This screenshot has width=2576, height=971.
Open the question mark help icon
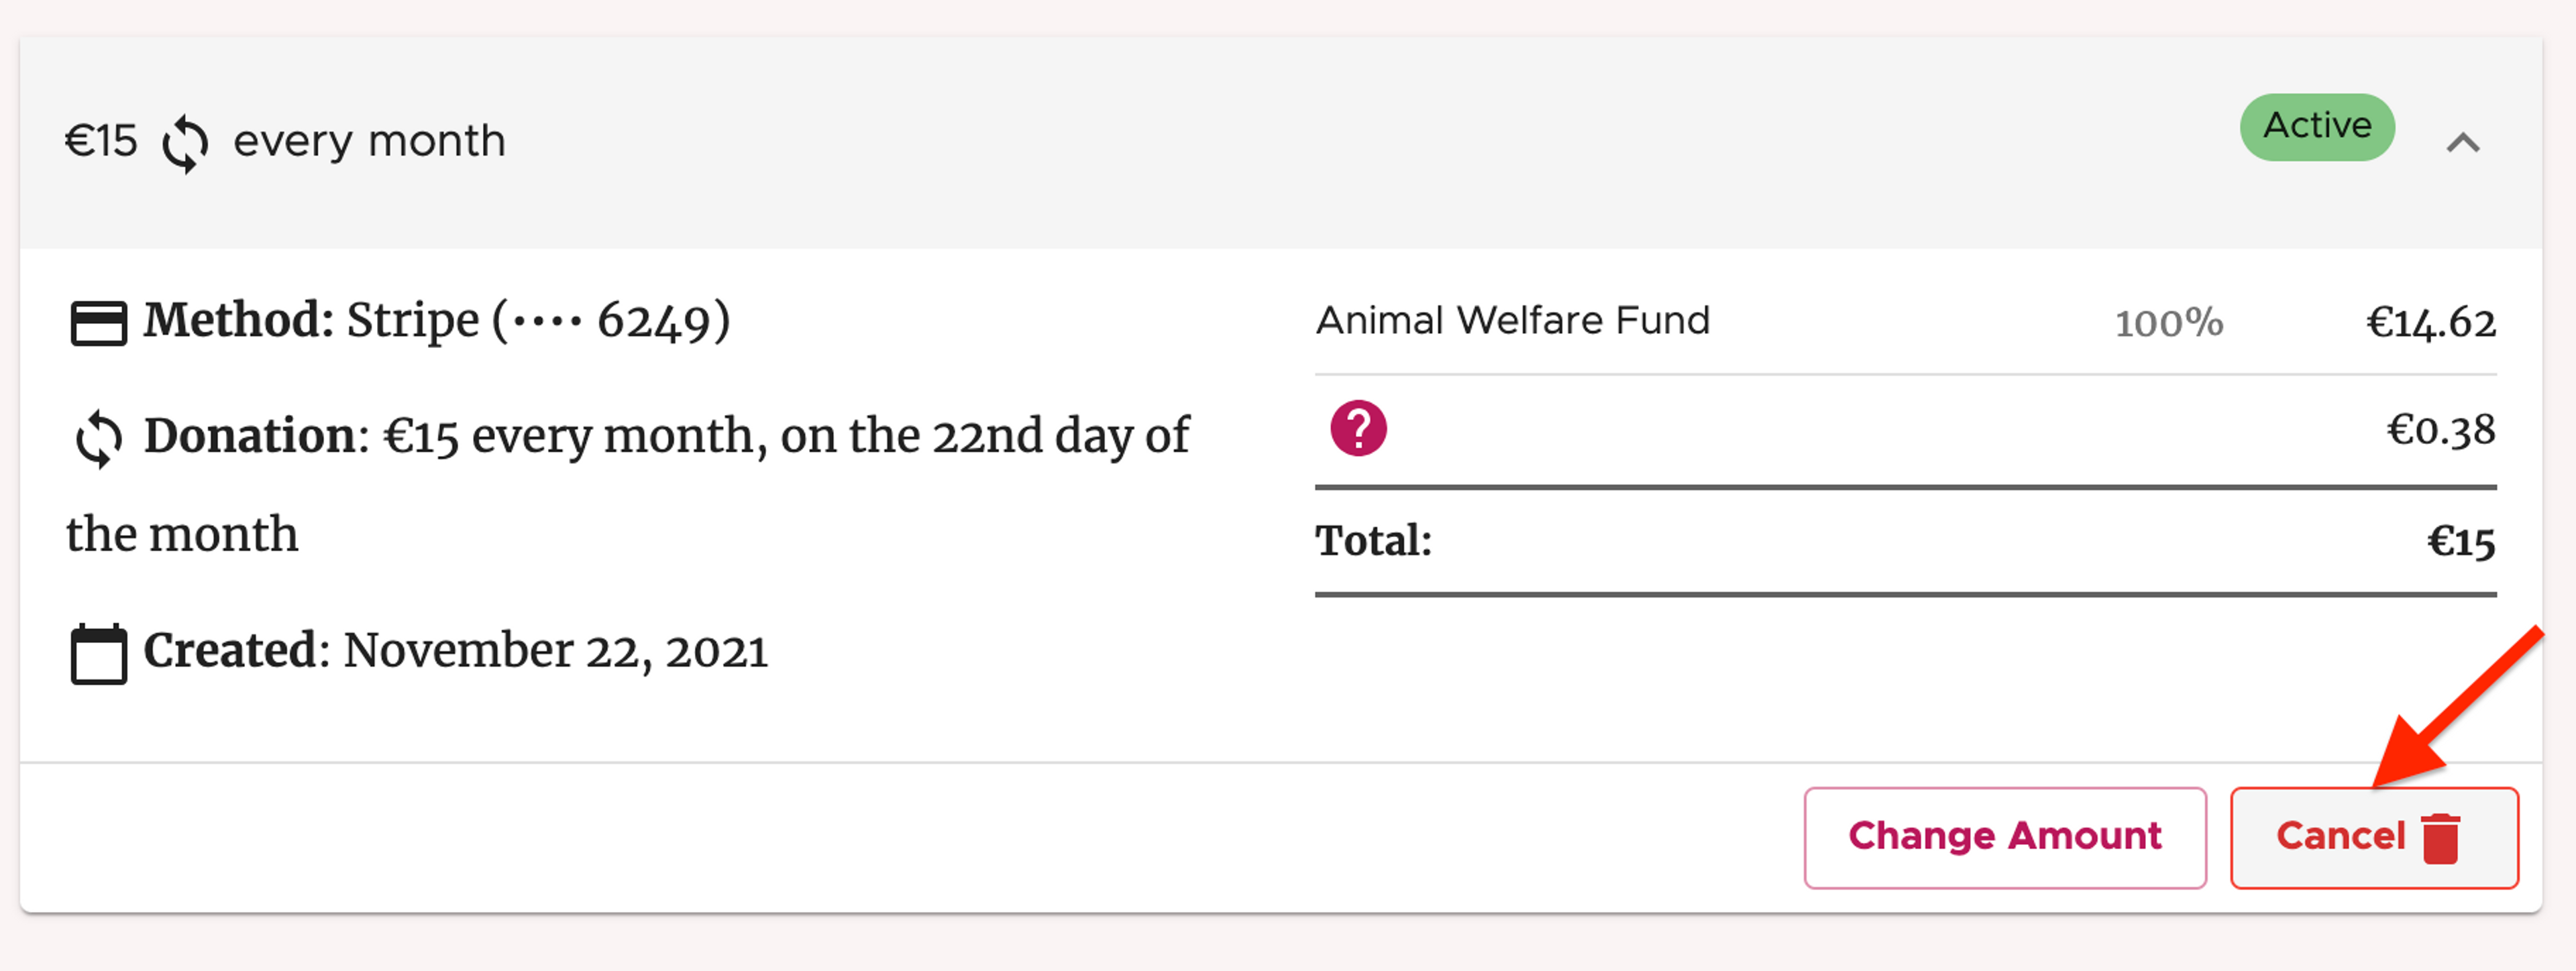click(x=1358, y=428)
